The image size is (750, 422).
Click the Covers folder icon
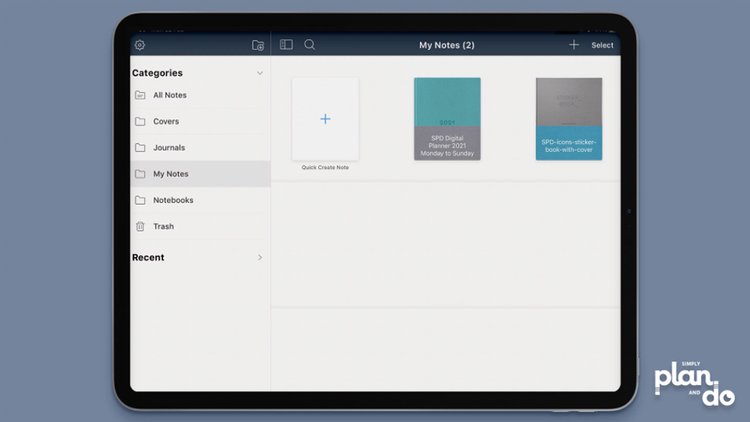[x=140, y=122]
